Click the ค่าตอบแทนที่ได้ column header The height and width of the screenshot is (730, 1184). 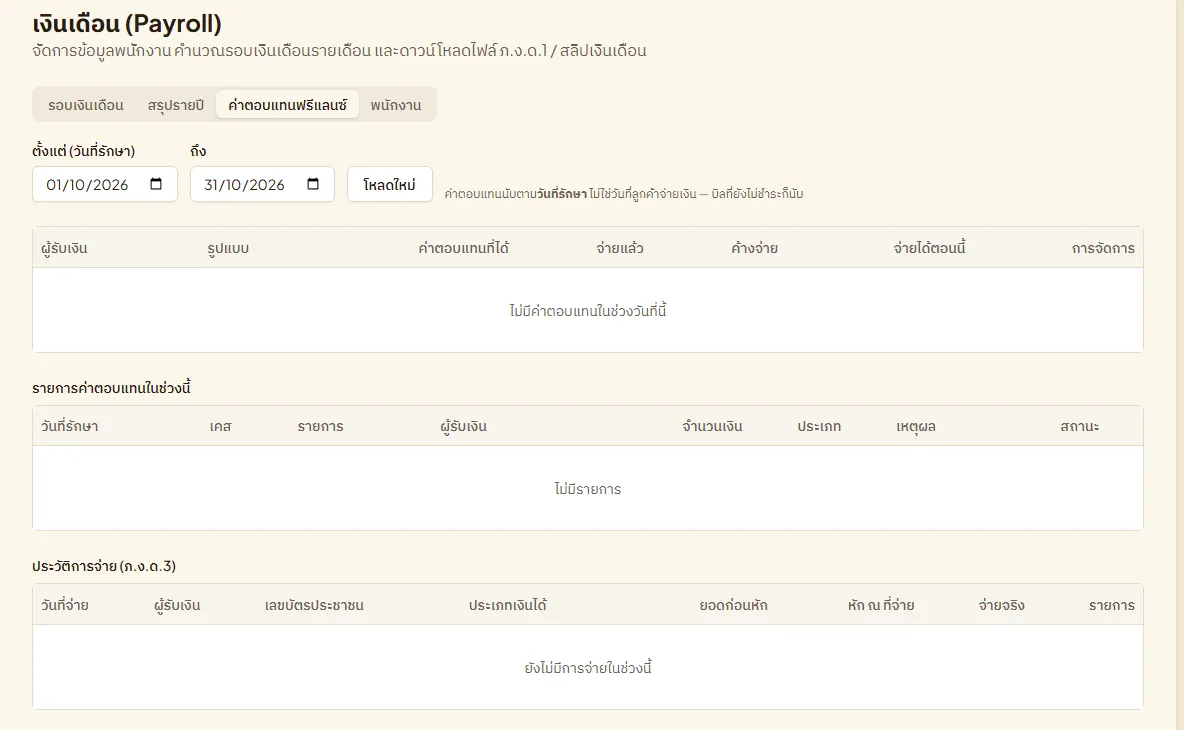464,248
